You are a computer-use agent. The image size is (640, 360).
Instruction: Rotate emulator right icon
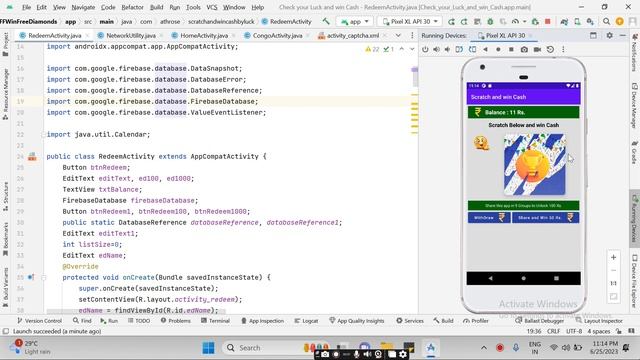click(x=472, y=49)
